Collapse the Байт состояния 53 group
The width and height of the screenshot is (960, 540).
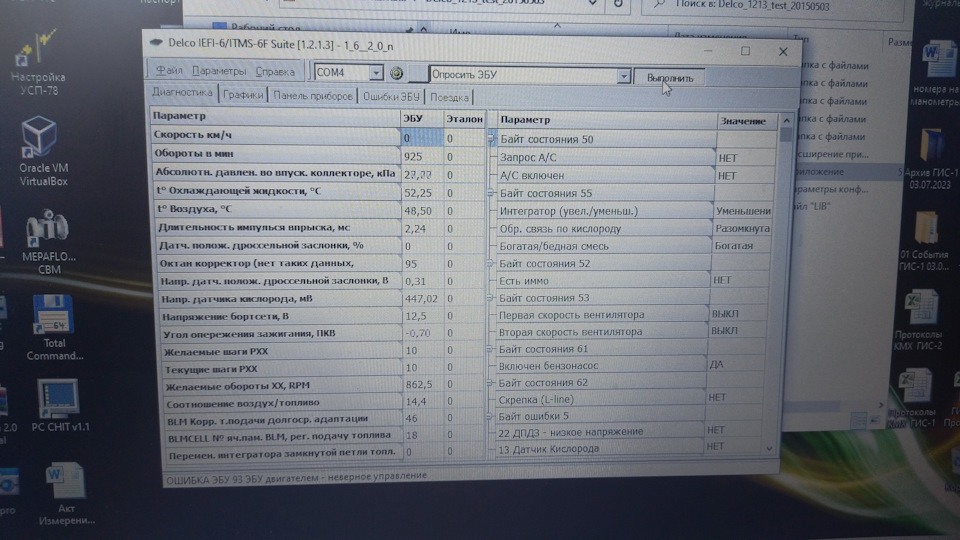click(x=490, y=298)
